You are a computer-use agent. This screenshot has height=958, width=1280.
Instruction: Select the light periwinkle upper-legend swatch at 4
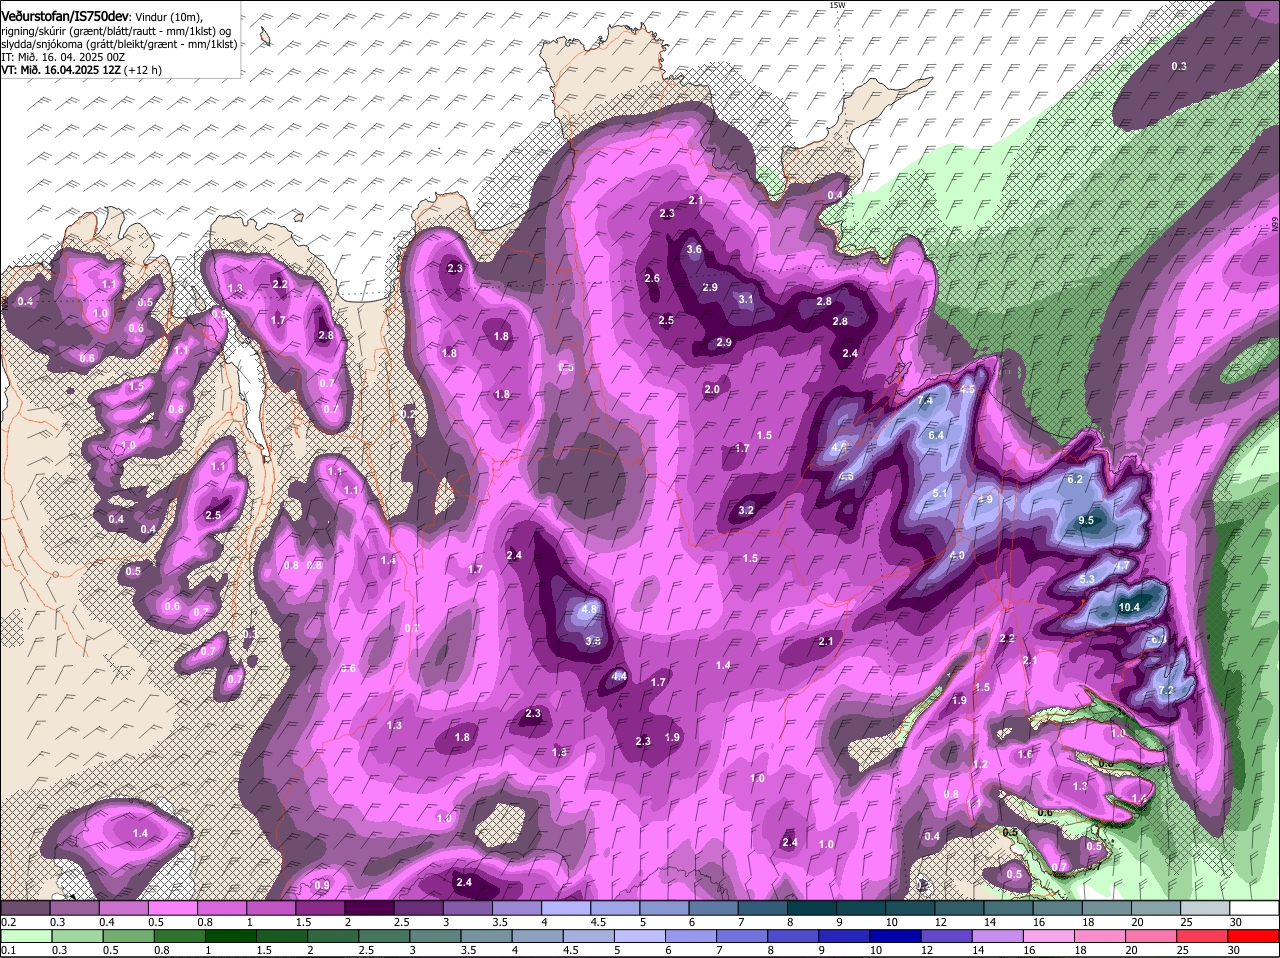pos(566,908)
